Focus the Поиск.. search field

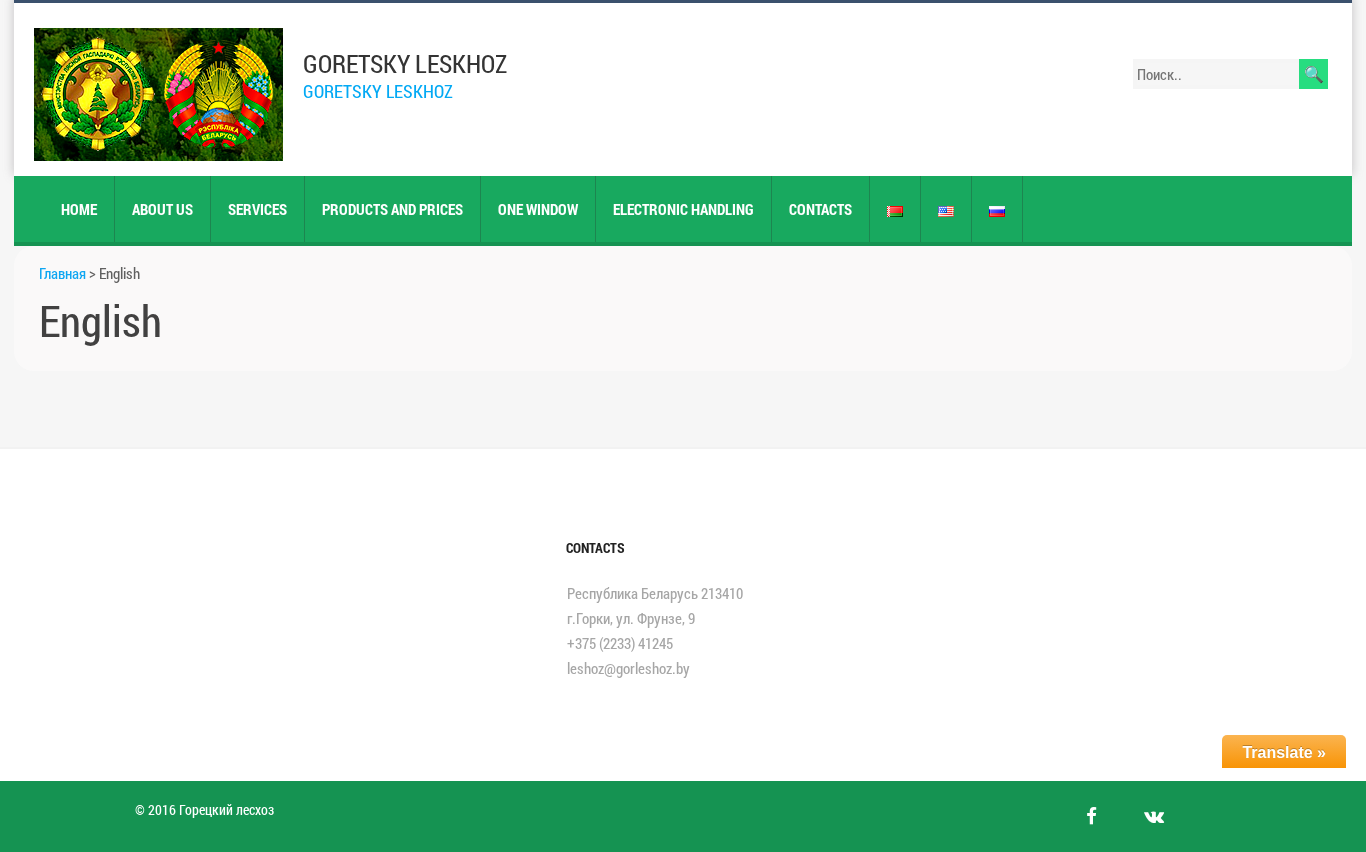[x=1216, y=74]
